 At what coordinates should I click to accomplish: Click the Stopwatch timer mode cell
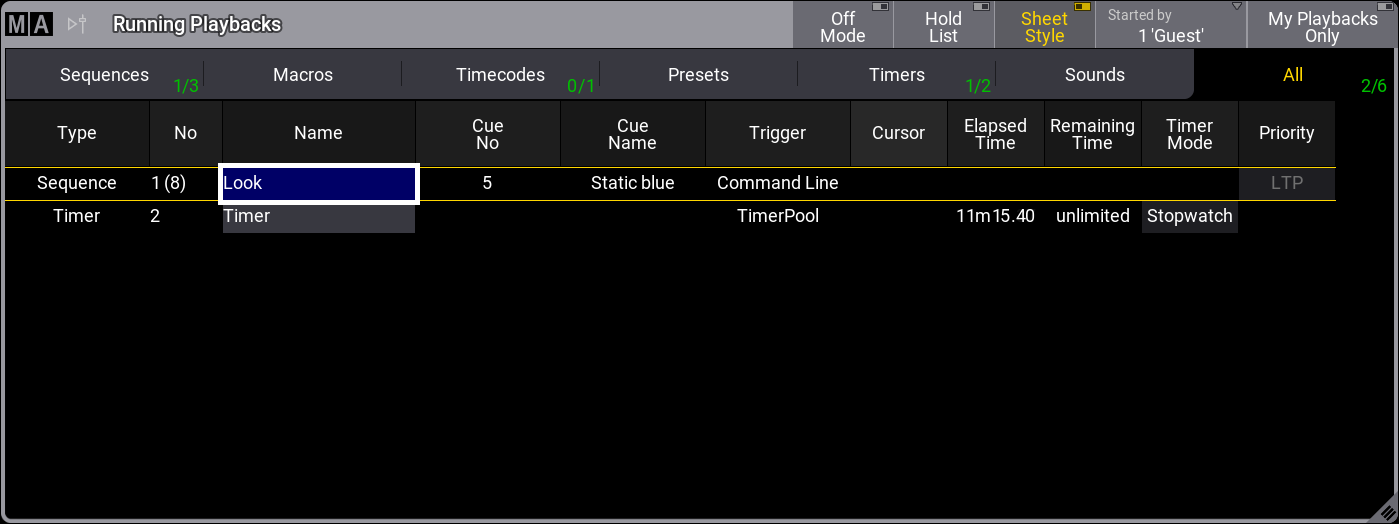pos(1189,216)
